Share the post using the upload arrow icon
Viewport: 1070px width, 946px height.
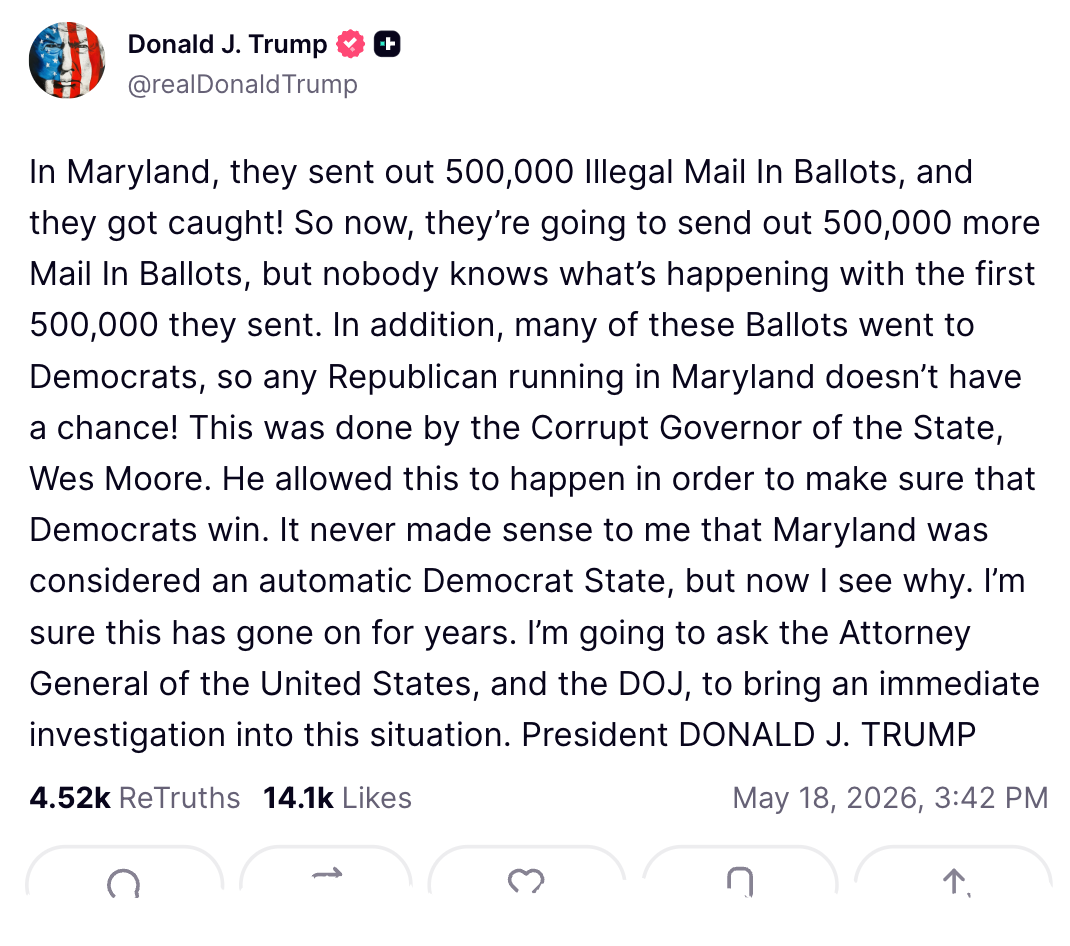point(953,880)
